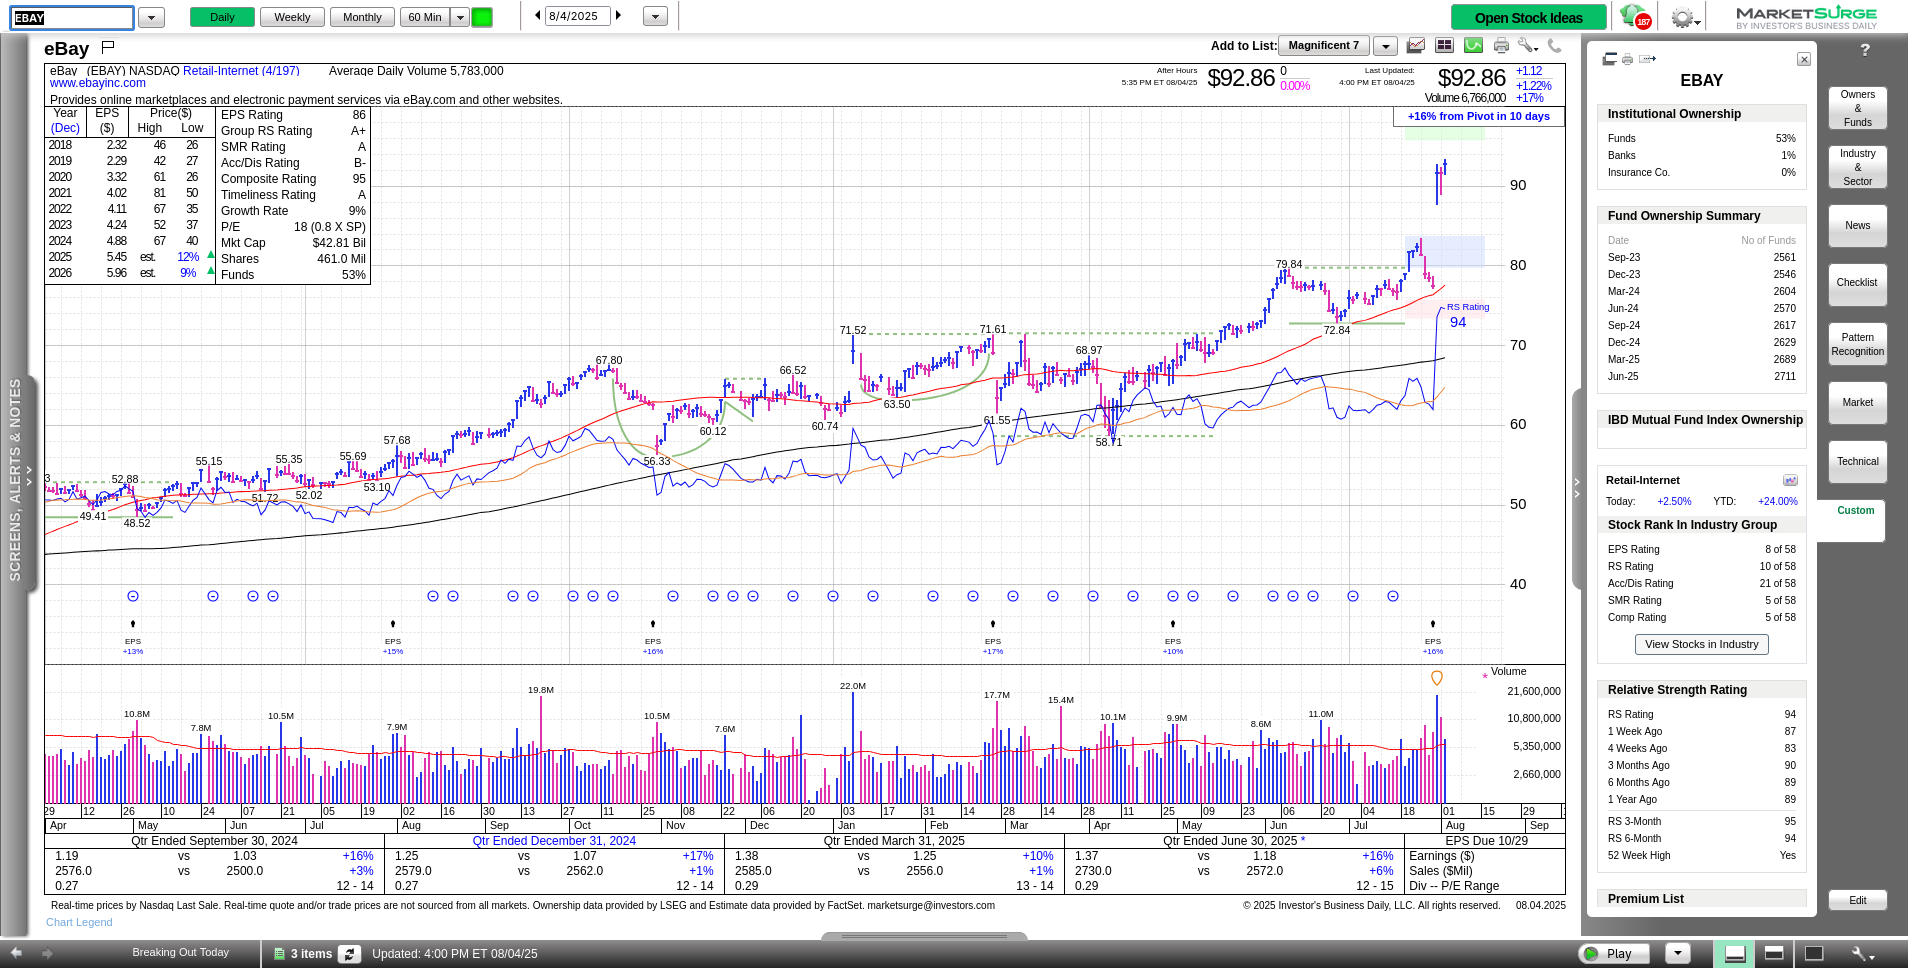Click the Edit button in side tabs

coord(1857,900)
